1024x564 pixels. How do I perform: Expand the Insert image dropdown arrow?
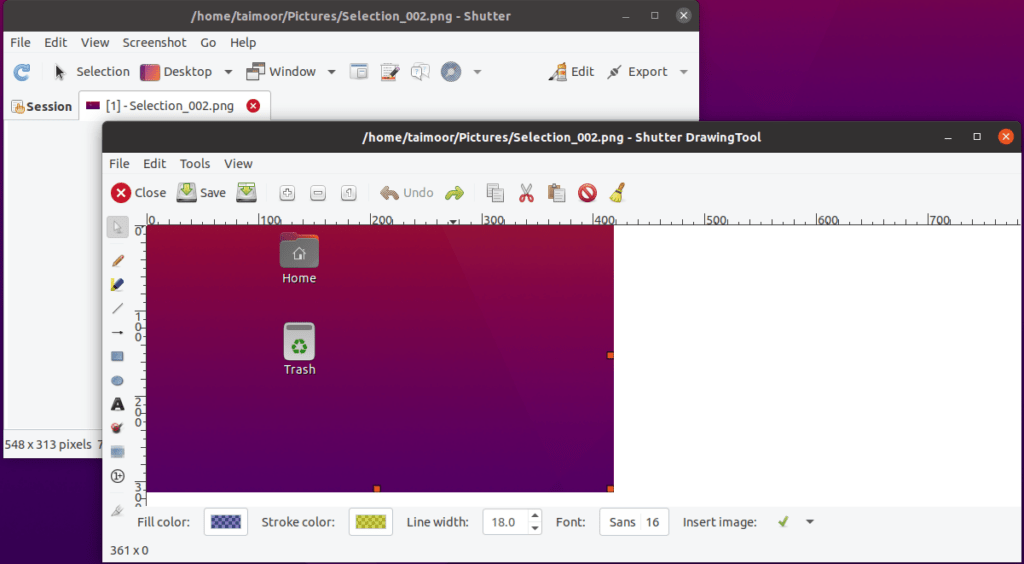click(810, 522)
